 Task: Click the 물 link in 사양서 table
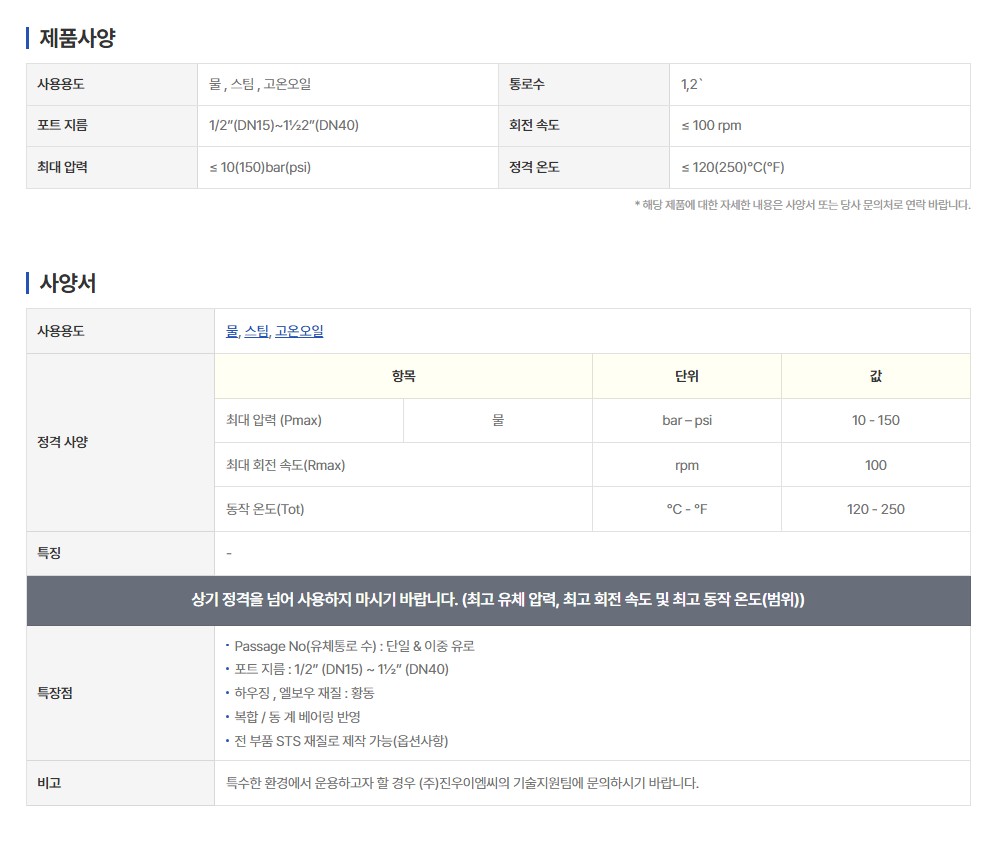232,331
